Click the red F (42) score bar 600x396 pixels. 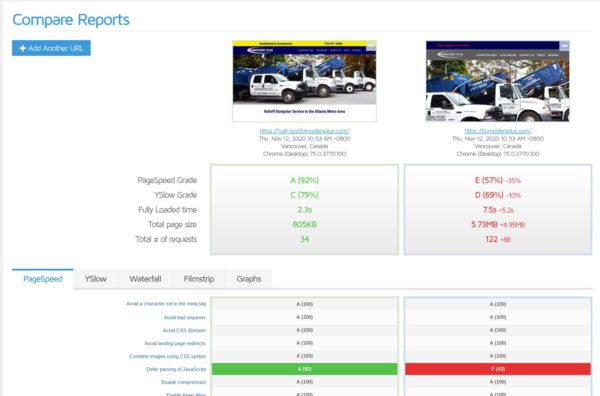pos(497,369)
